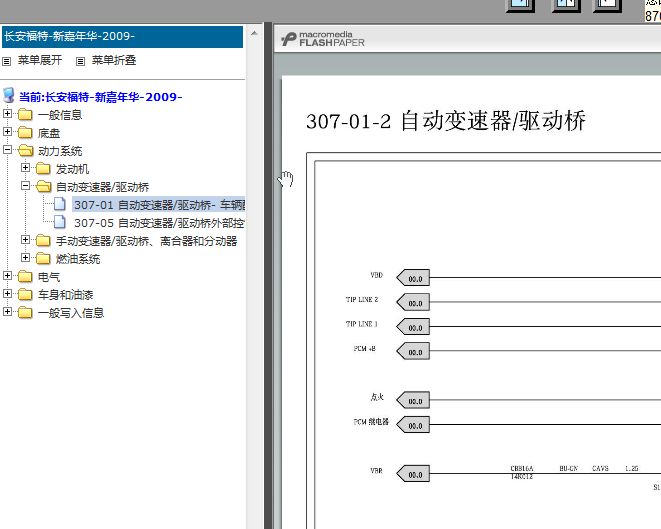Click 当前:长安福特-新嘉年华-2009- root link
The height and width of the screenshot is (529, 661).
[x=101, y=97]
